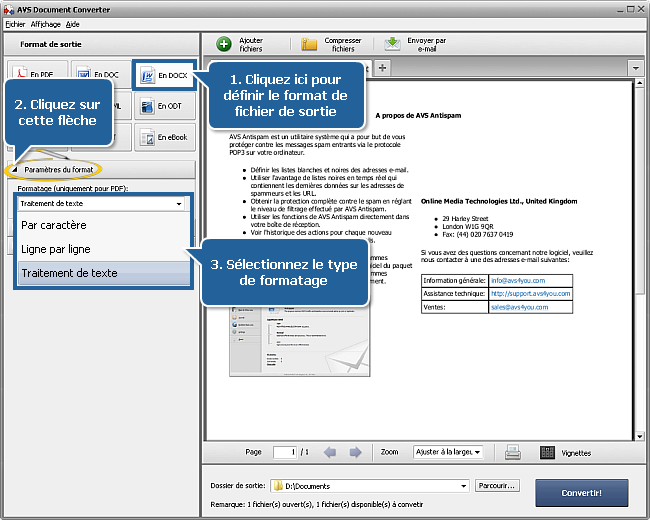The image size is (650, 520).
Task: Click the Parcourir... browse button
Action: 497,486
